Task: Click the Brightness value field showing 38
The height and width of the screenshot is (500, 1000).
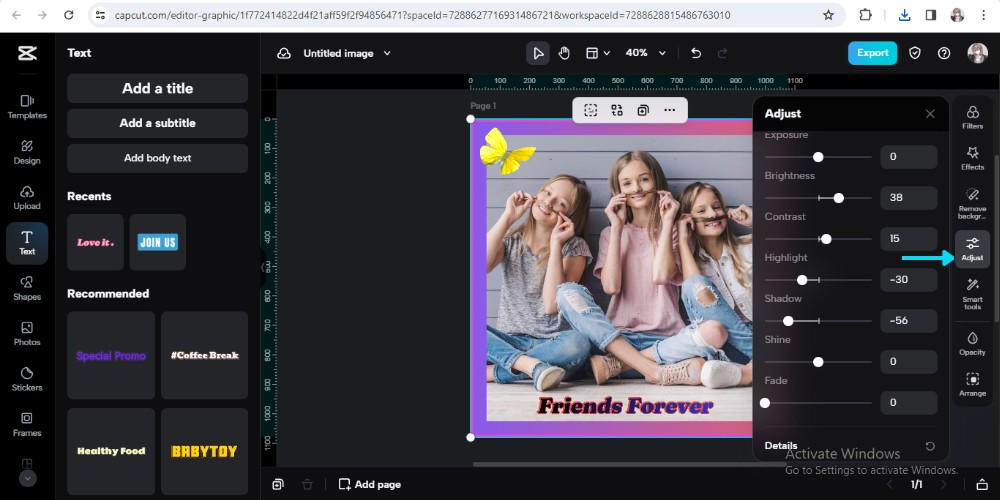Action: (x=909, y=198)
